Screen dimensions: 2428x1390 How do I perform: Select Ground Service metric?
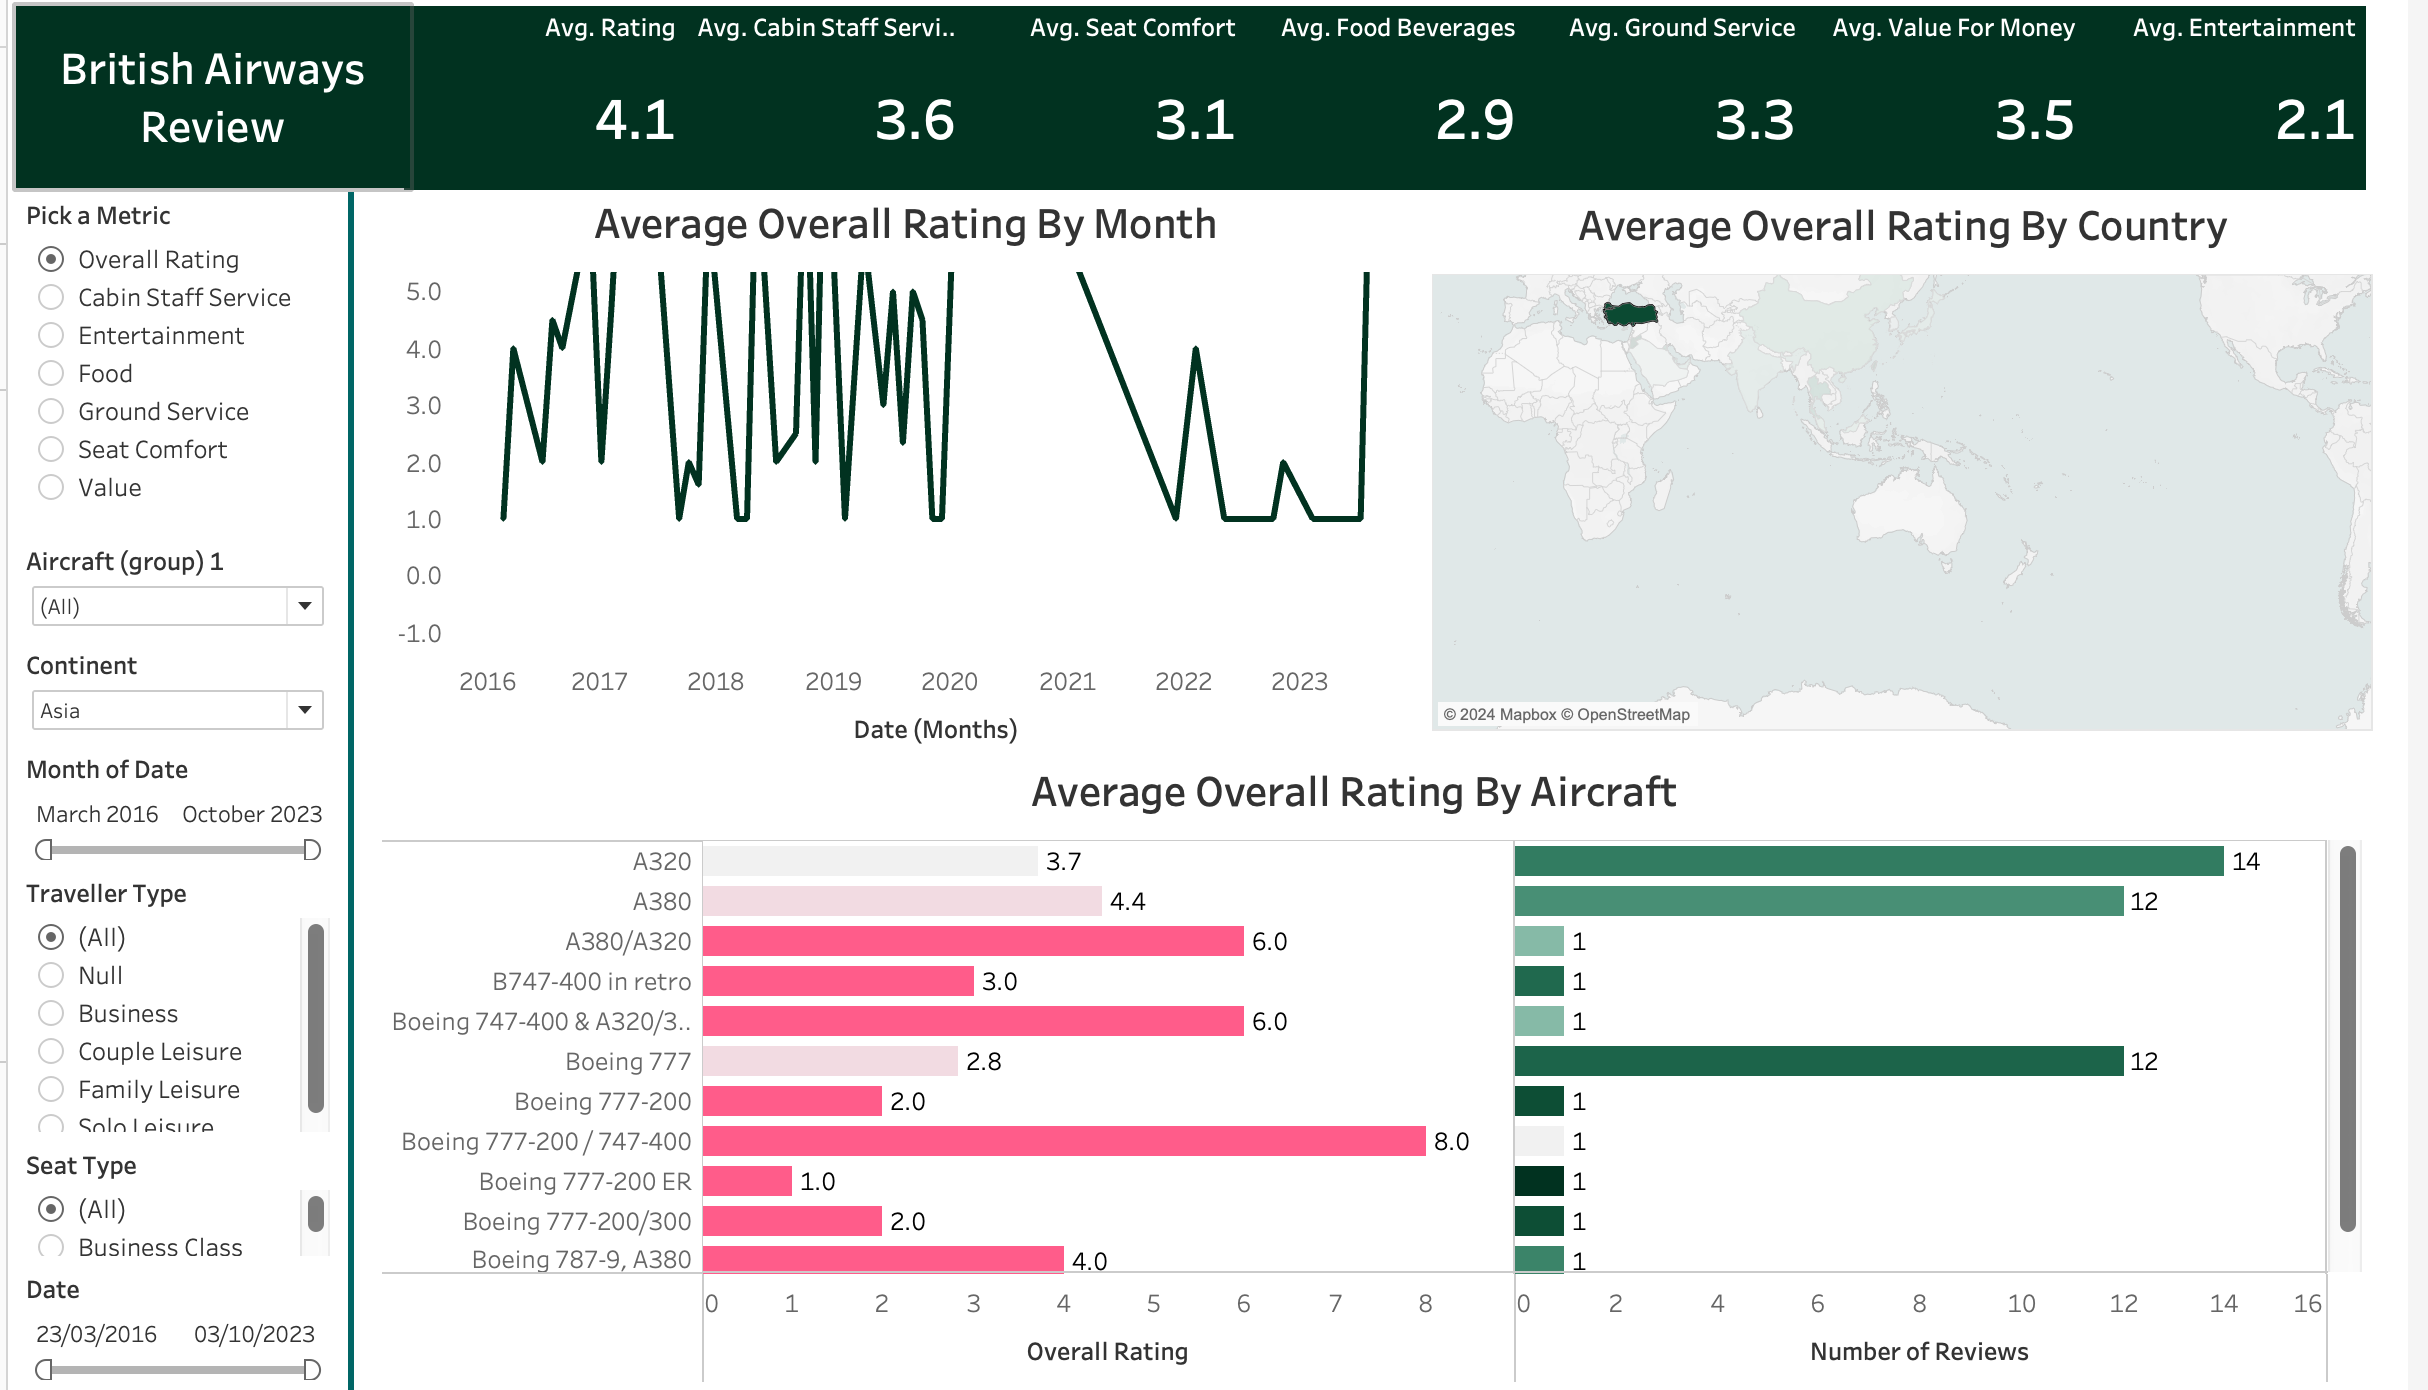point(51,411)
